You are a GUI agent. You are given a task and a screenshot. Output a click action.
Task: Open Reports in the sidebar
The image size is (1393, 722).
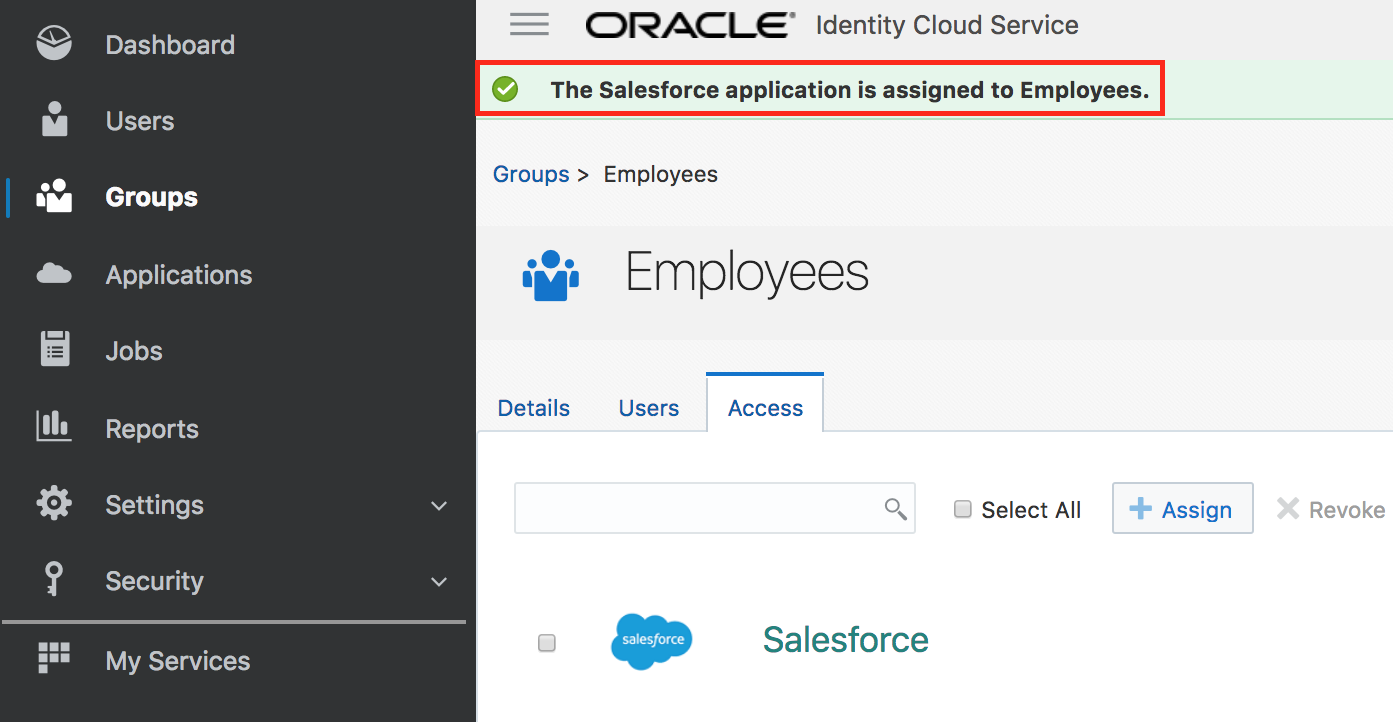pos(152,429)
